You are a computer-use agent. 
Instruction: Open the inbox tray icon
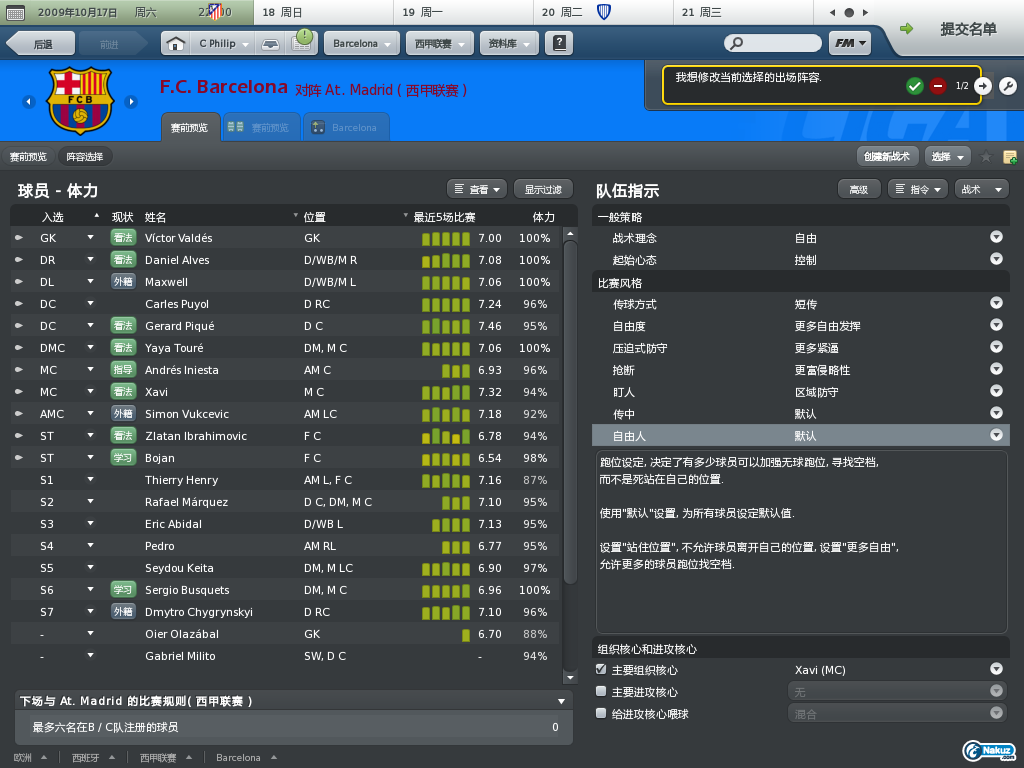pyautogui.click(x=270, y=44)
